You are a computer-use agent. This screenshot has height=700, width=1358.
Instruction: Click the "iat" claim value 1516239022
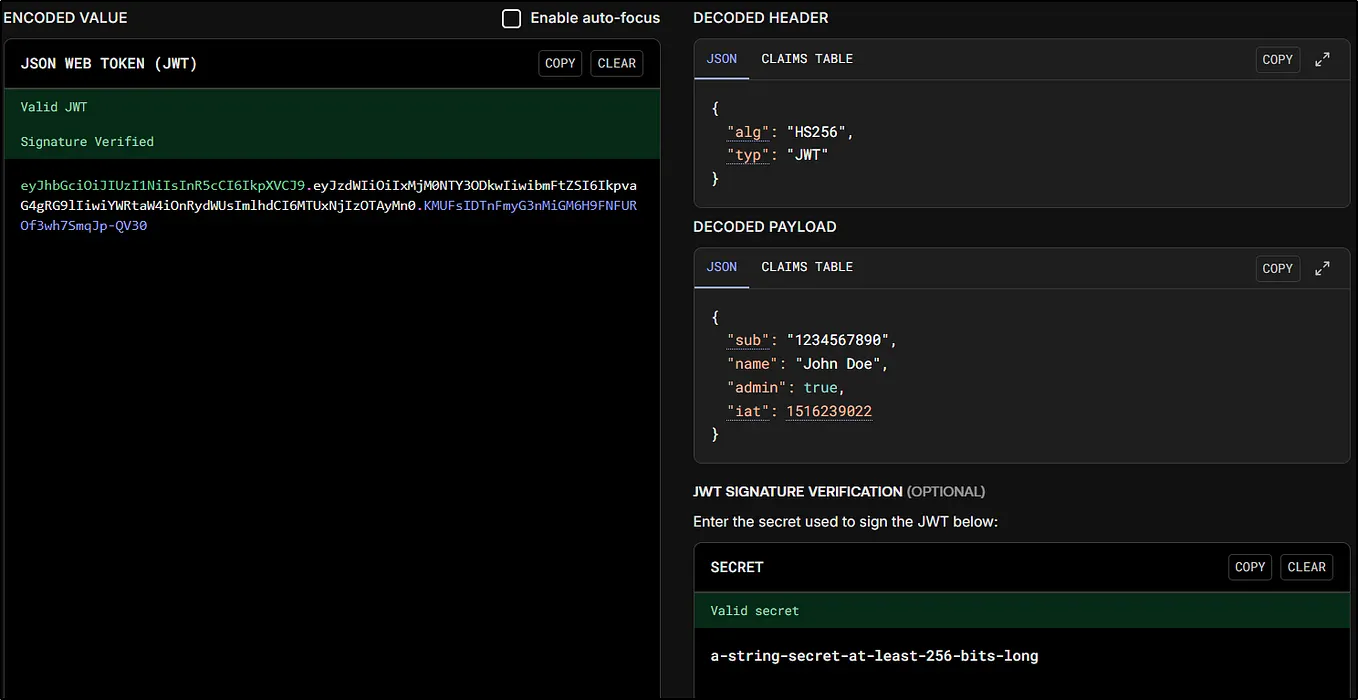(829, 411)
